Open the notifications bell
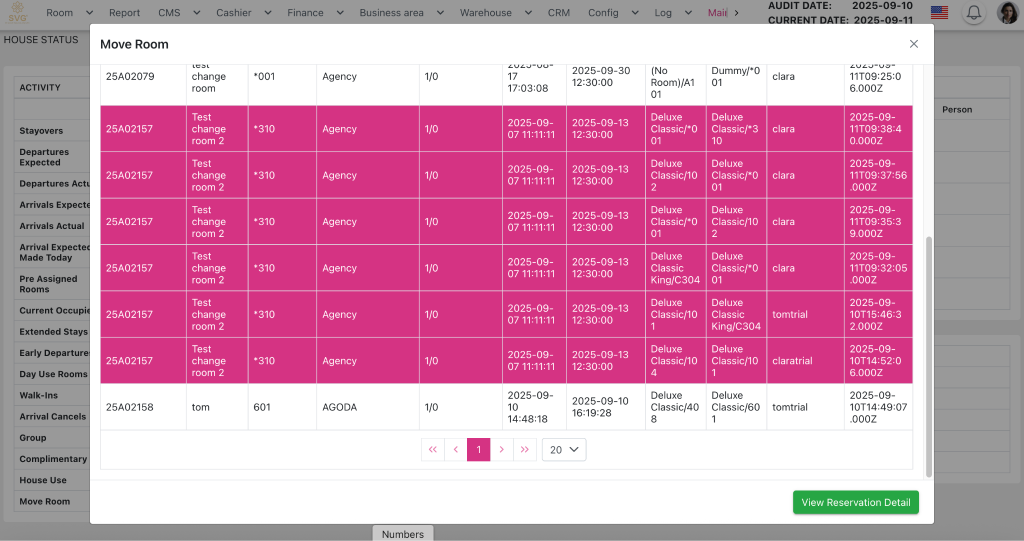The image size is (1024, 541). pyautogui.click(x=972, y=13)
